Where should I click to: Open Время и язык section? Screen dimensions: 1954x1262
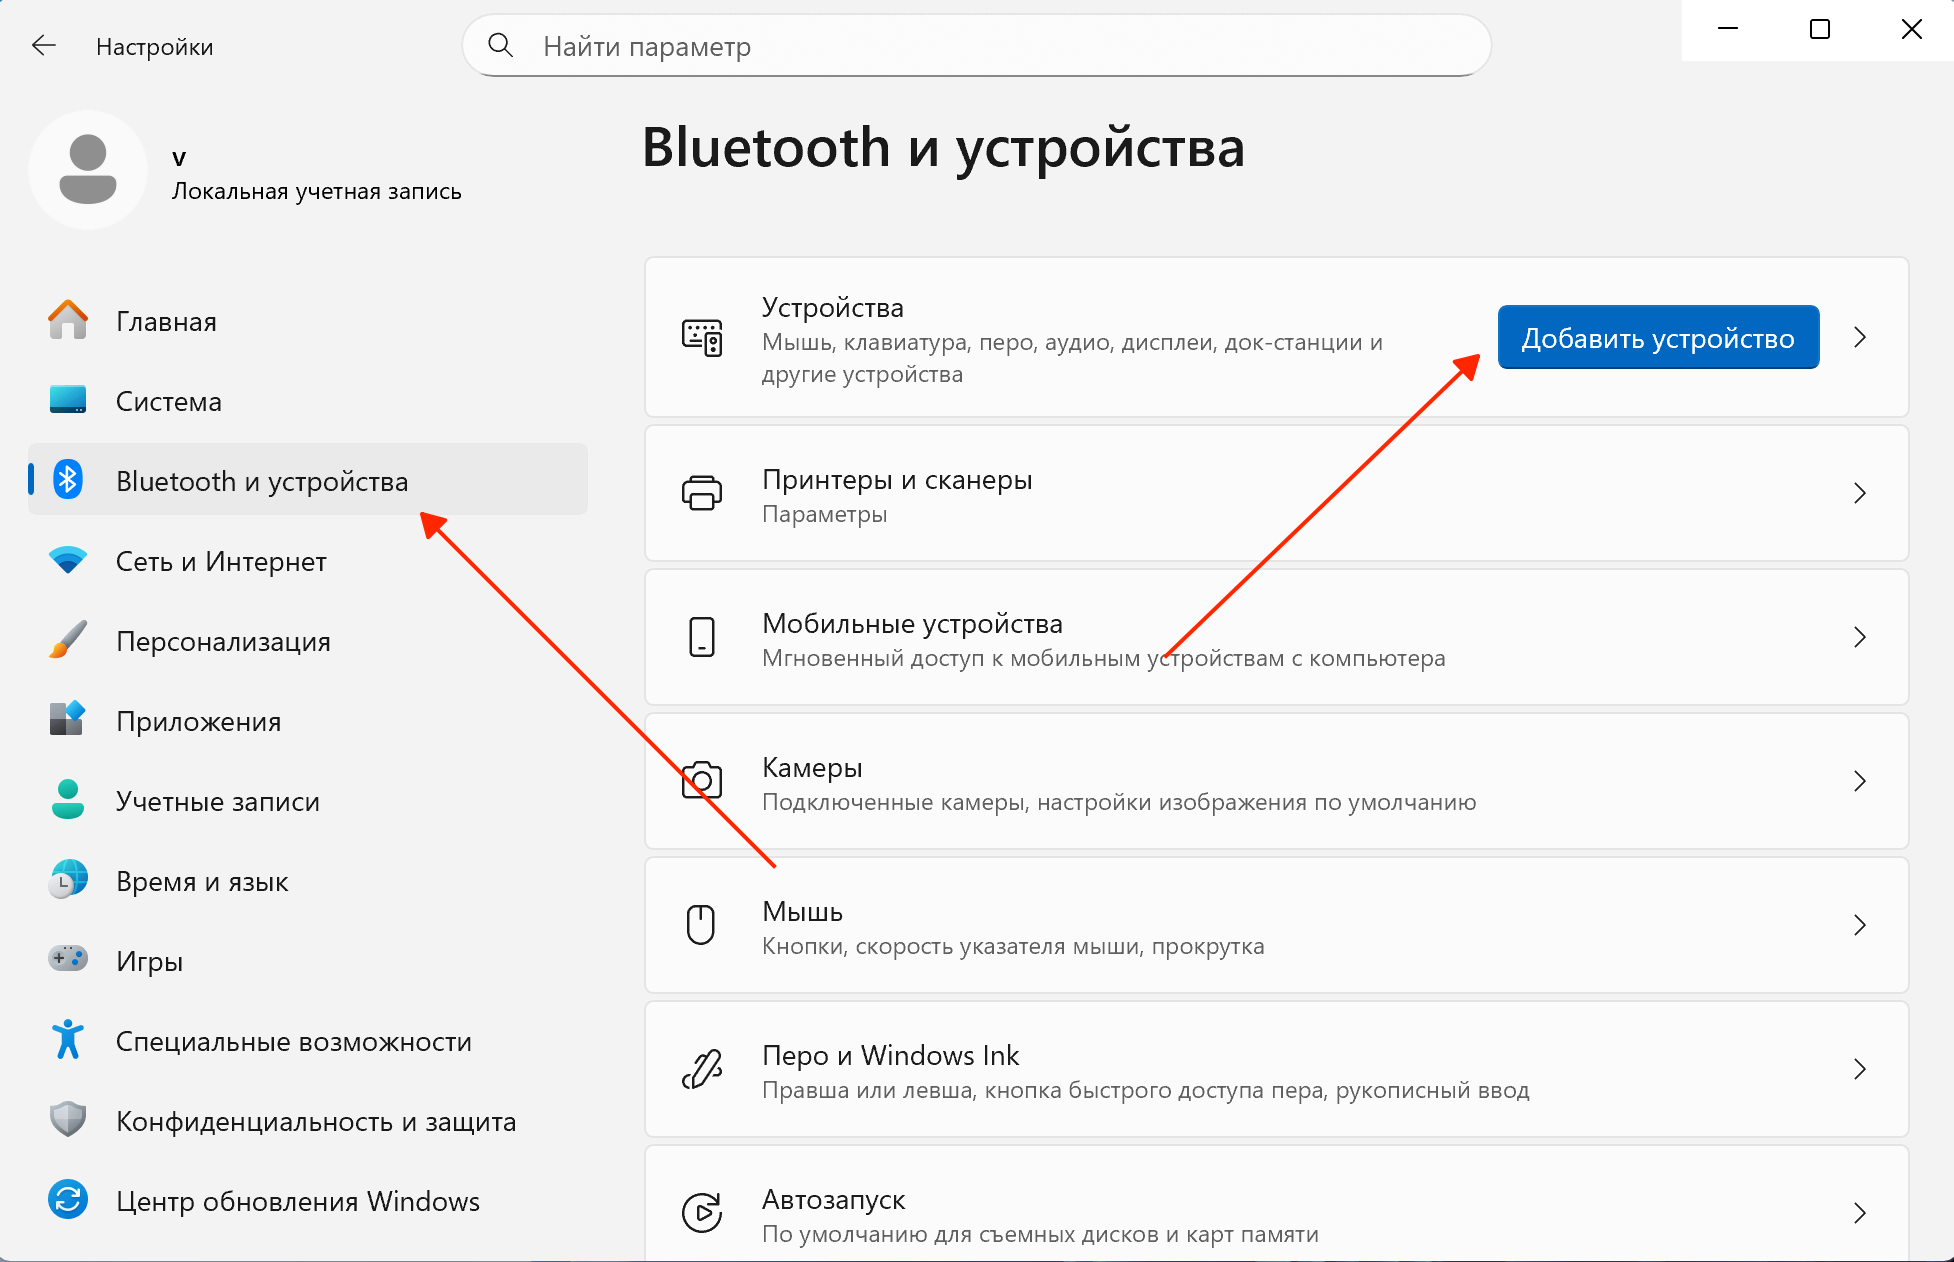(308, 881)
